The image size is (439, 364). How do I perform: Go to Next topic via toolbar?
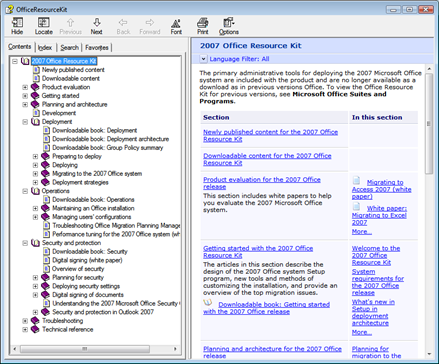96,26
